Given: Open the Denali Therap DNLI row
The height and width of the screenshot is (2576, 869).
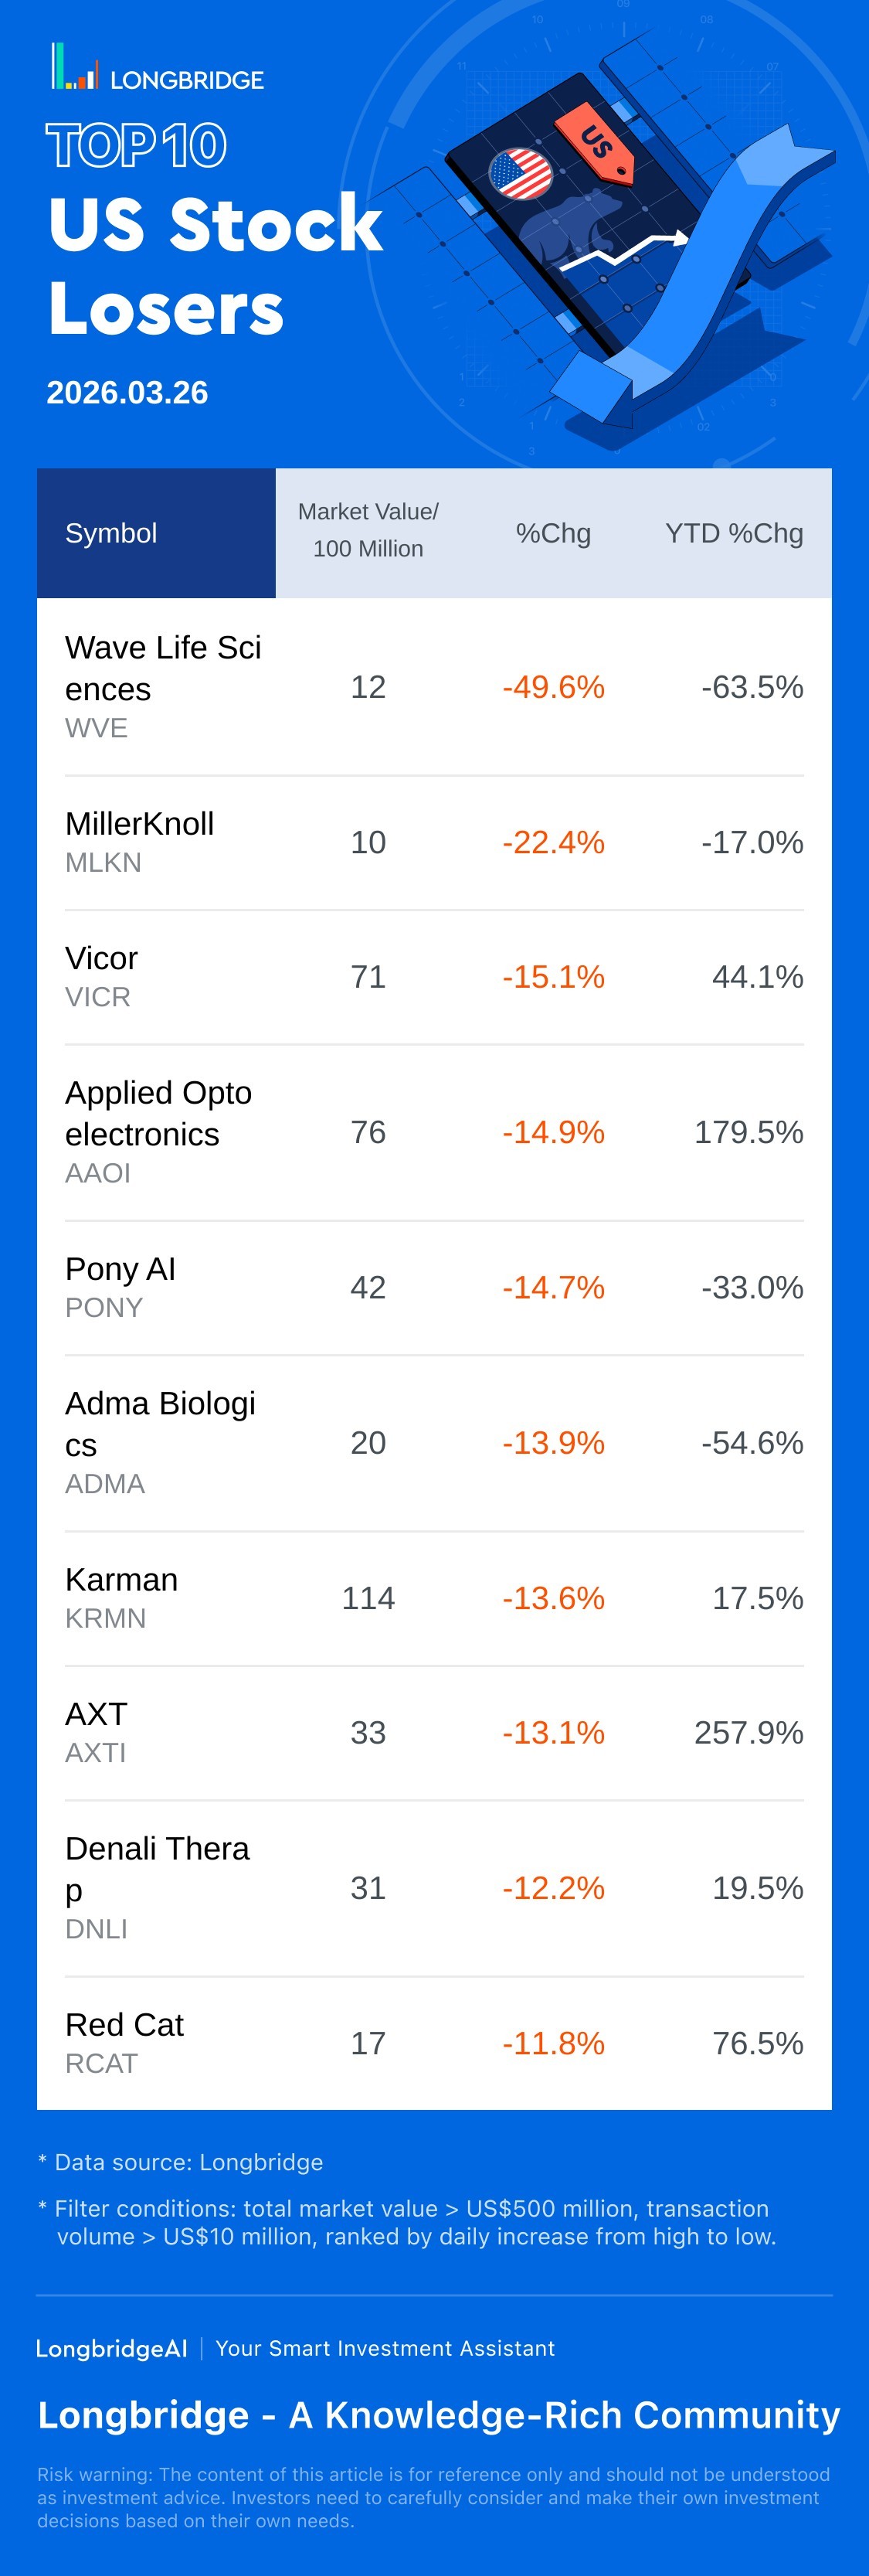Looking at the screenshot, I should pos(157,1886).
